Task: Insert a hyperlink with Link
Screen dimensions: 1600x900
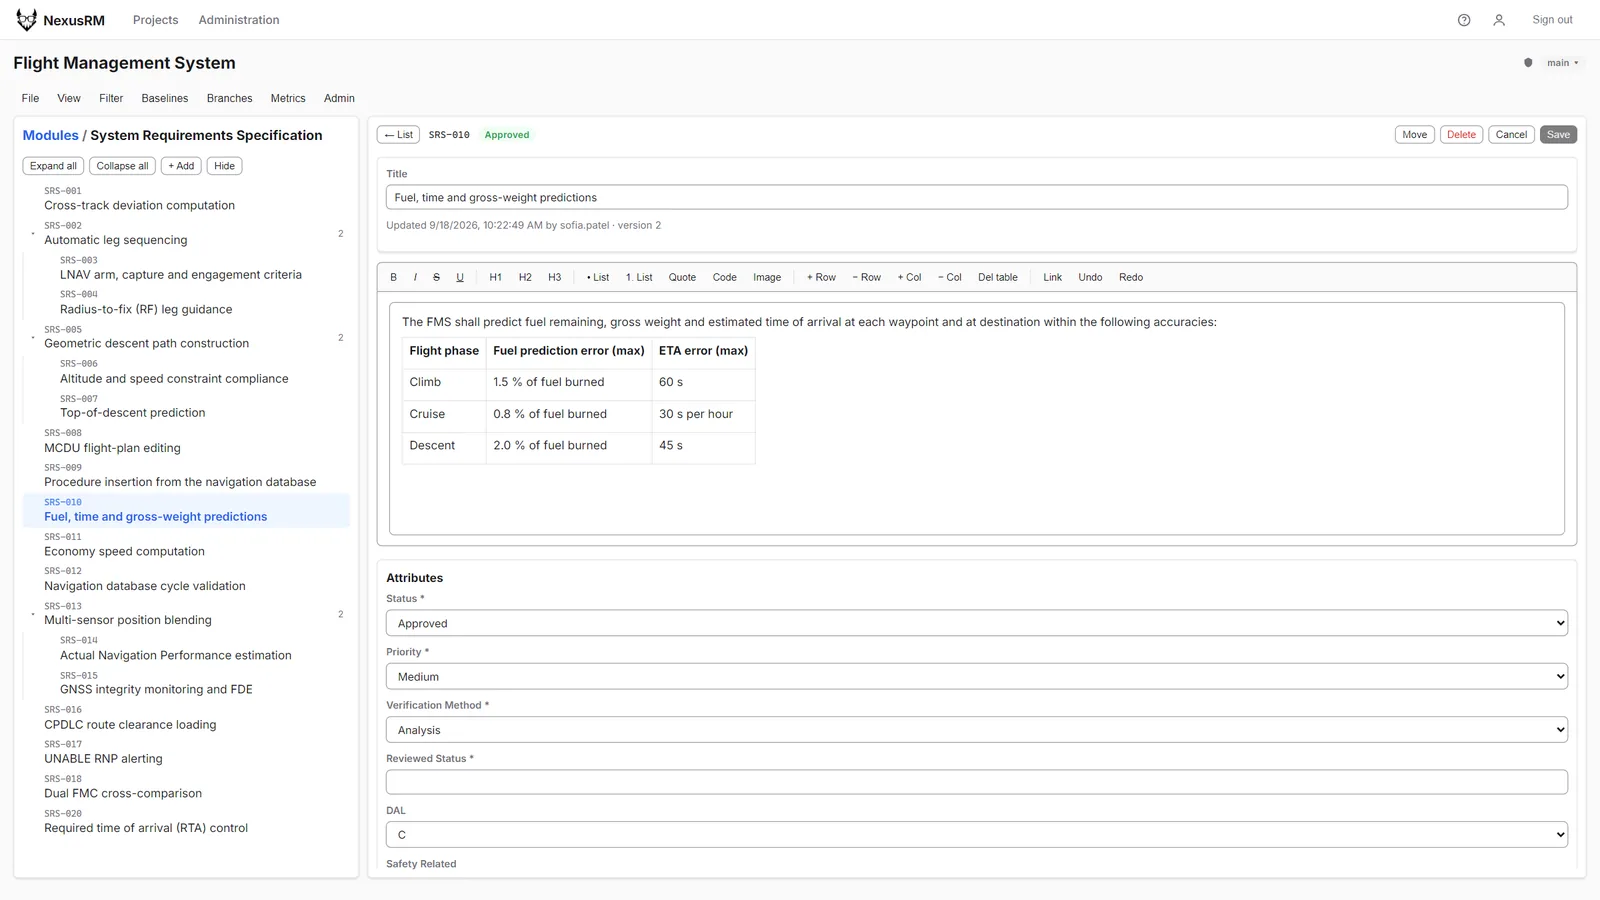Action: click(x=1053, y=278)
